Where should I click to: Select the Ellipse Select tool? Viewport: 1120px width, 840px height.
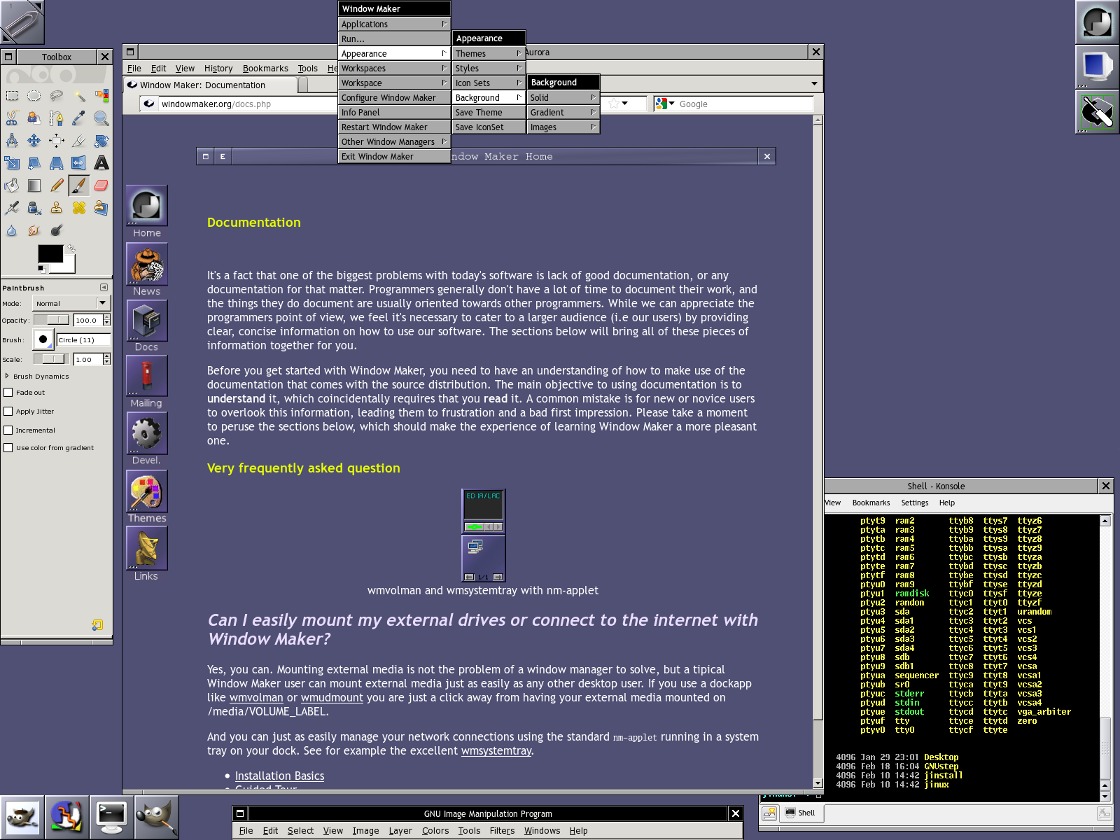click(x=34, y=96)
